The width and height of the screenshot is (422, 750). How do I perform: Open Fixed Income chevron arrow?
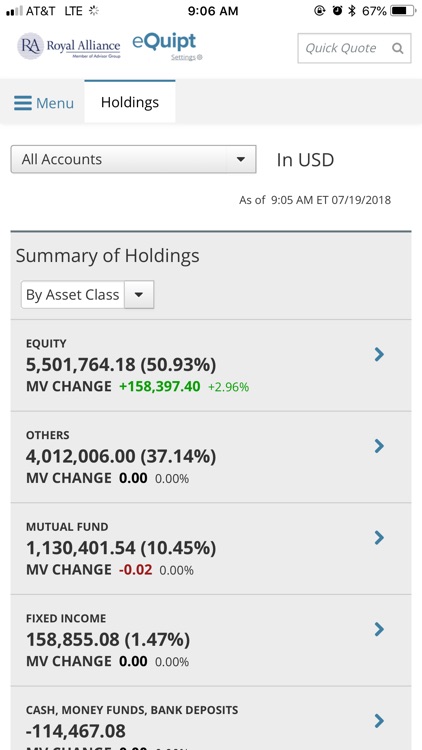(x=379, y=629)
